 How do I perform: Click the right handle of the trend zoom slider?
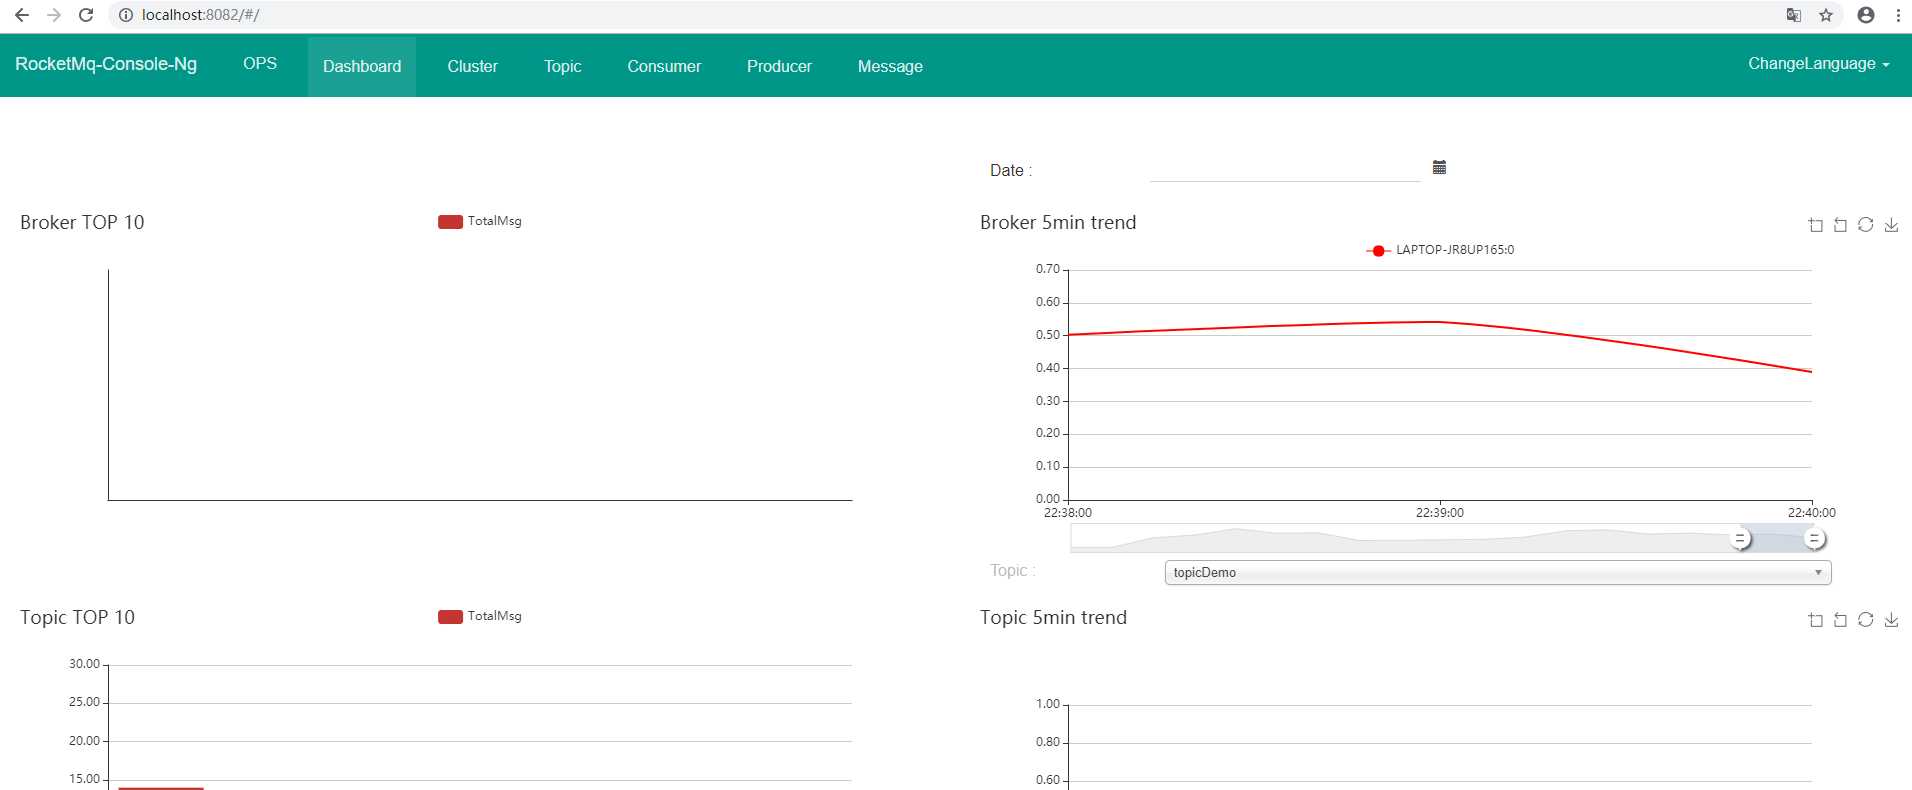tap(1814, 539)
